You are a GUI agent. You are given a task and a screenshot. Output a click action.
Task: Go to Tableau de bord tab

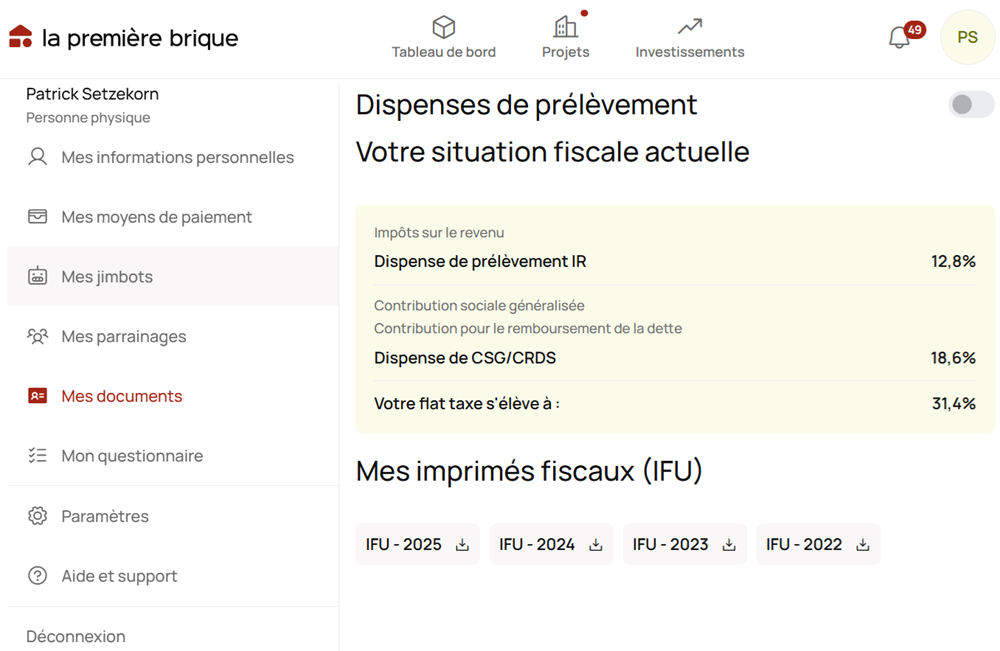pos(443,38)
